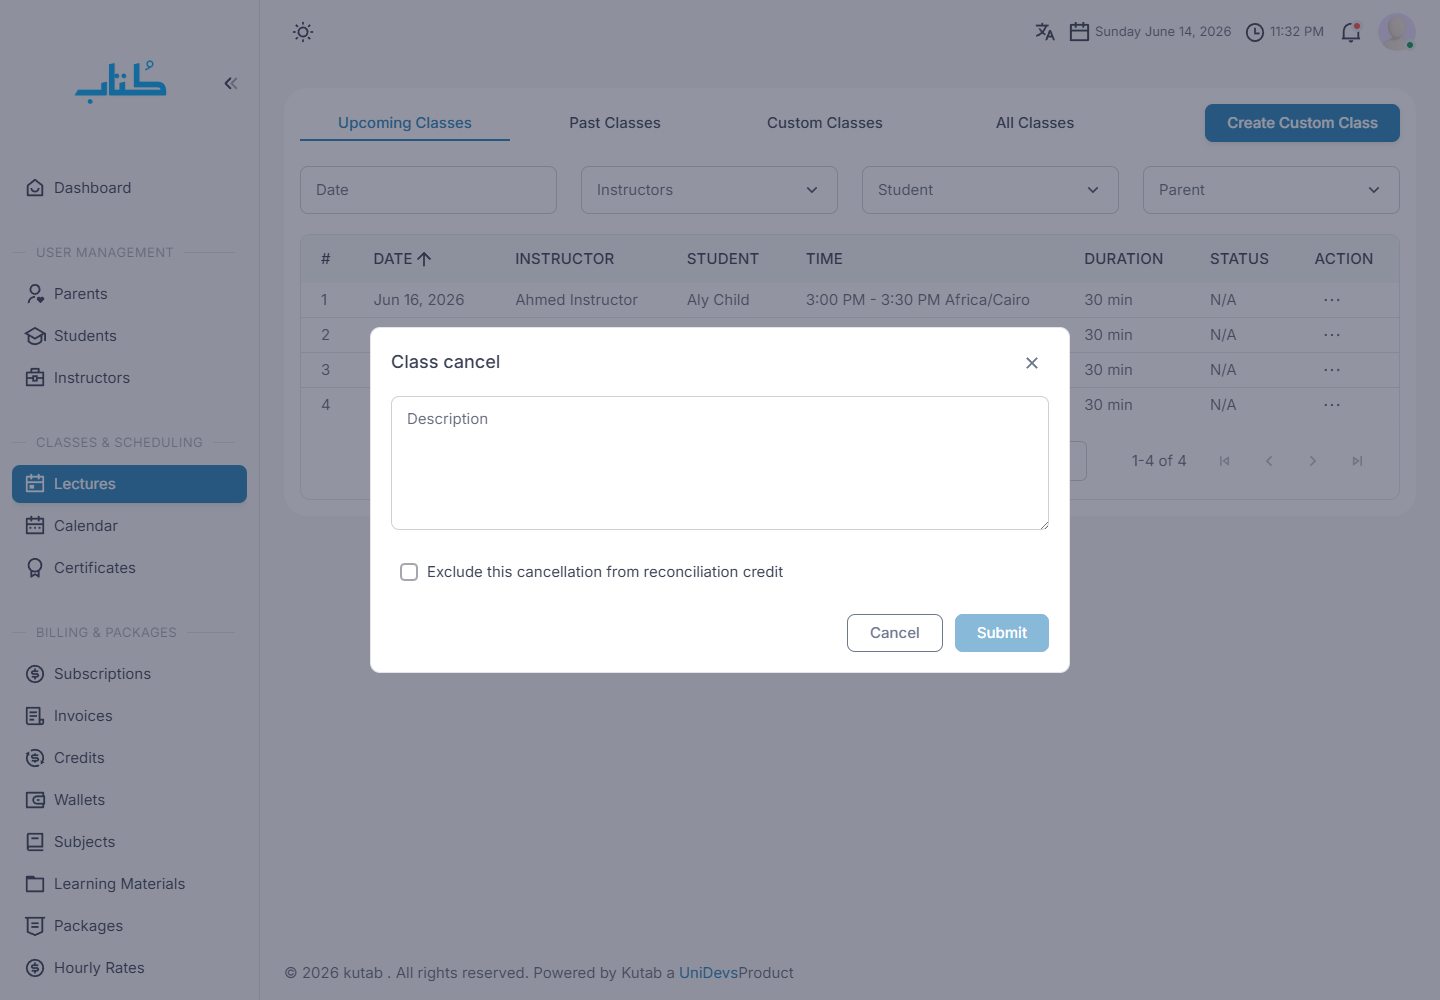Screen dimensions: 1440x1000
Task: Go to first page of table
Action: click(1225, 461)
